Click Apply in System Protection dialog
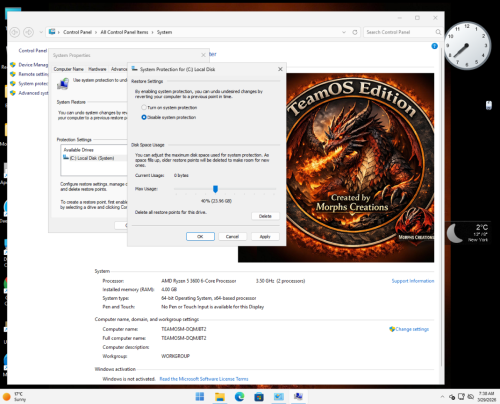The image size is (500, 404). pyautogui.click(x=265, y=236)
